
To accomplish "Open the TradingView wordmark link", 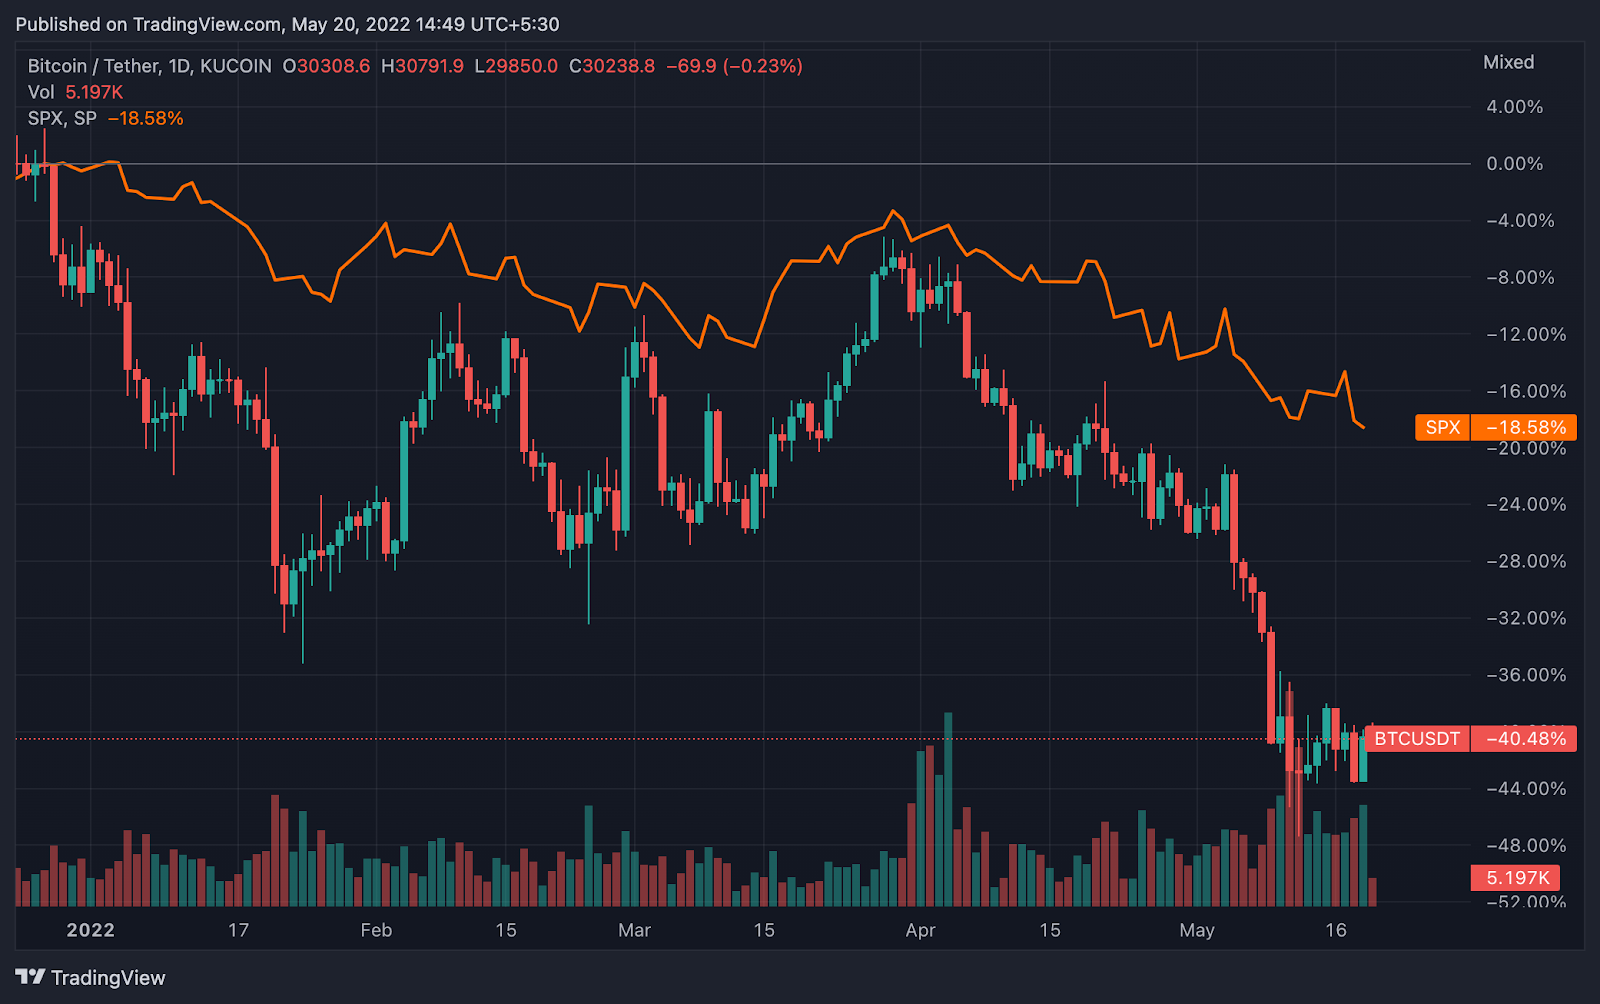I will point(108,977).
